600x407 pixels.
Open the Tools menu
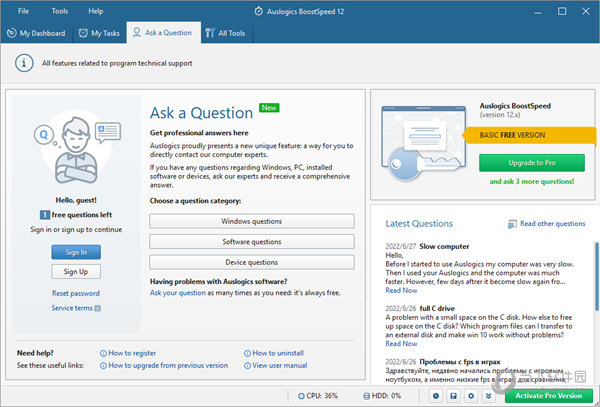click(60, 11)
